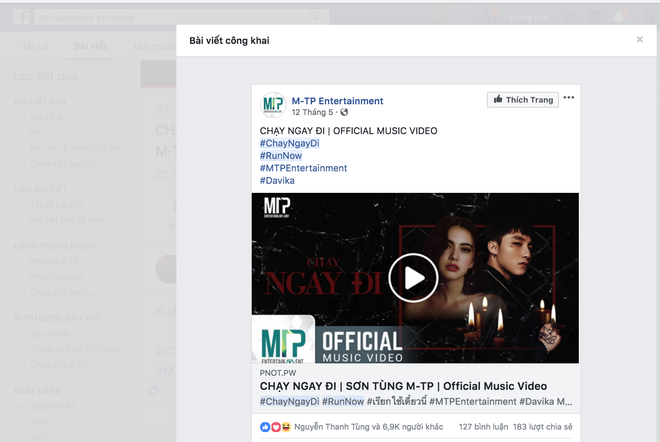Select the Nhóm bất kỳ filter

coord(54,261)
